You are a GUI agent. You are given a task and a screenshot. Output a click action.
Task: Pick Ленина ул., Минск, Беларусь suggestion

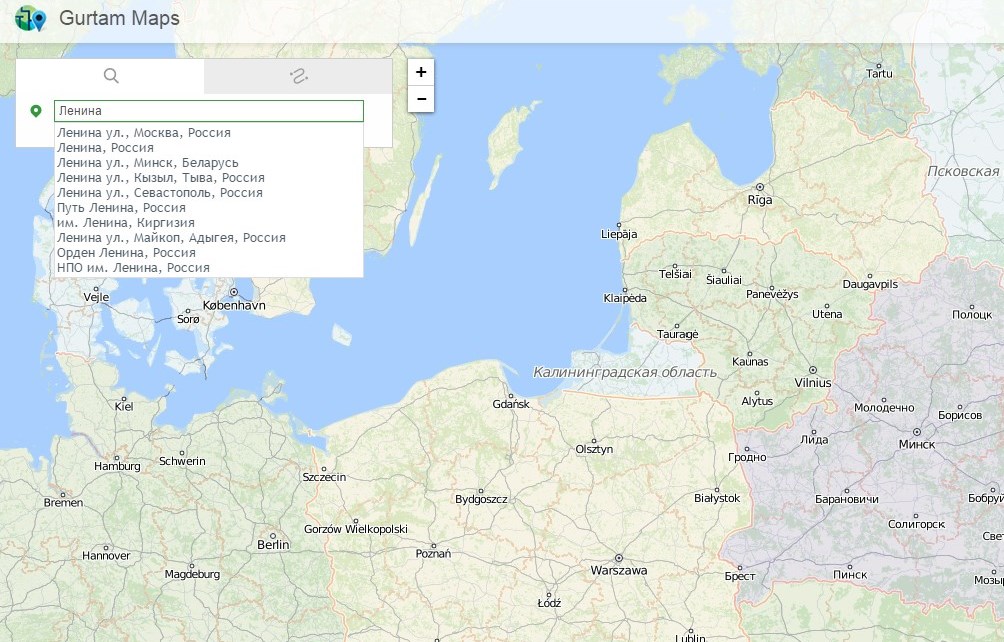[148, 163]
